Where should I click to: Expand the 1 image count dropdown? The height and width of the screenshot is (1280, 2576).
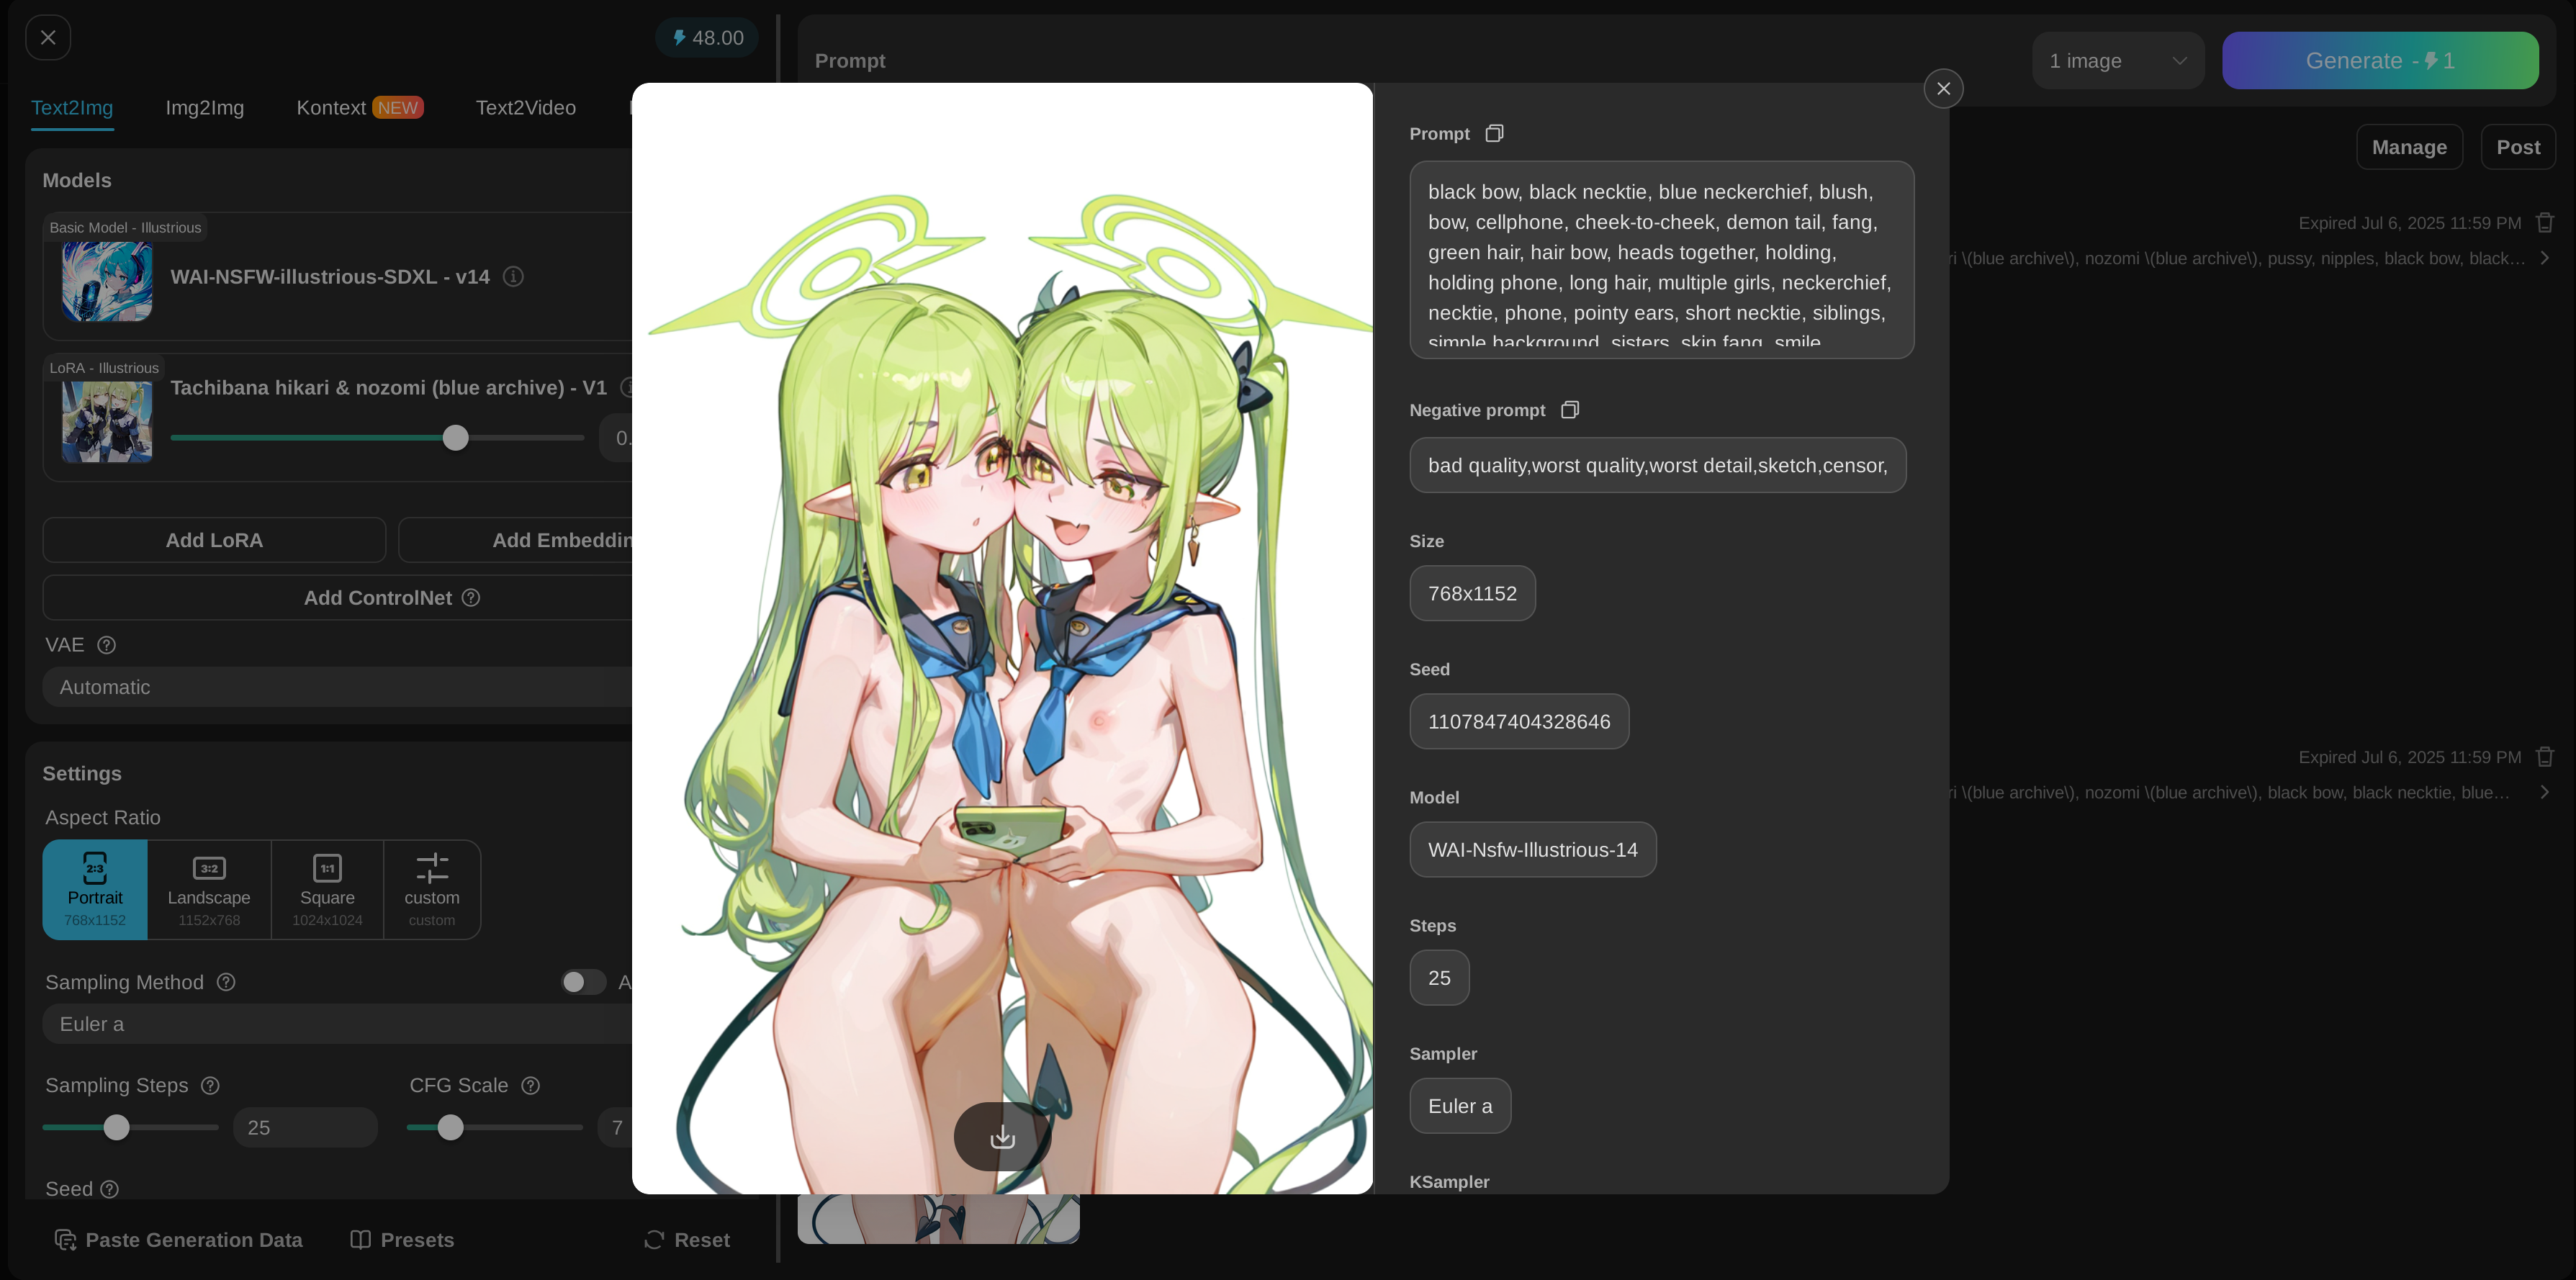click(x=2118, y=61)
